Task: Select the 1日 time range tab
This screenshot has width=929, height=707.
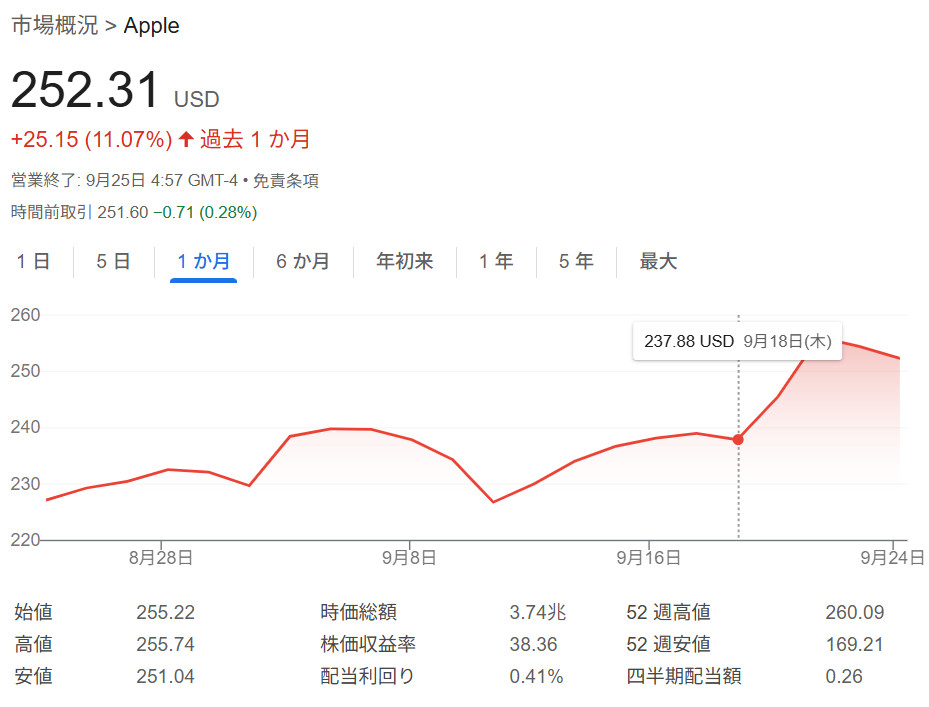Action: [33, 262]
